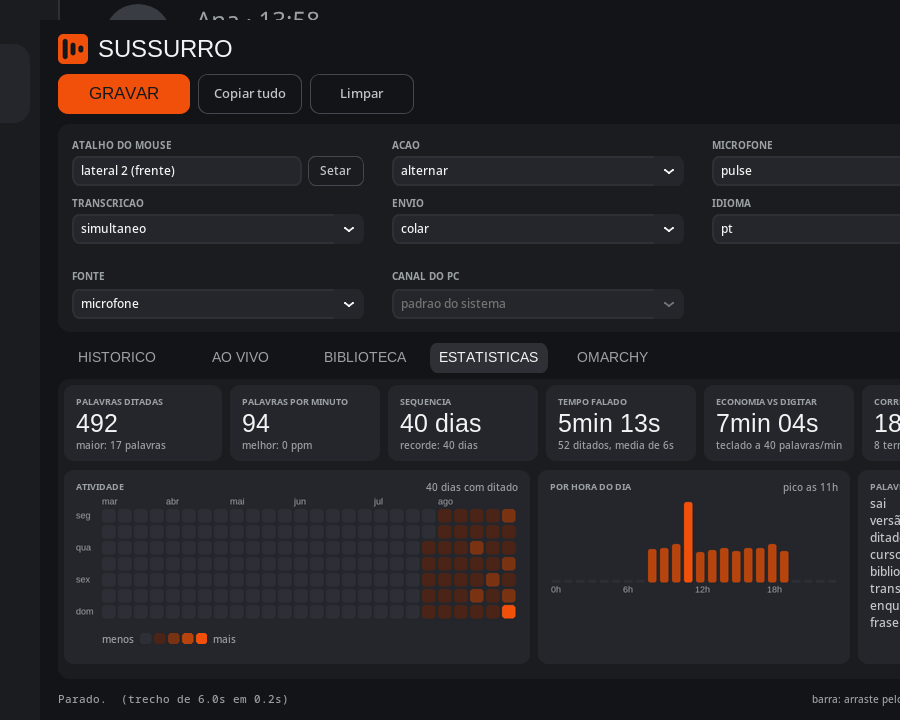Open the BIBLIOTECA tab

(x=365, y=358)
